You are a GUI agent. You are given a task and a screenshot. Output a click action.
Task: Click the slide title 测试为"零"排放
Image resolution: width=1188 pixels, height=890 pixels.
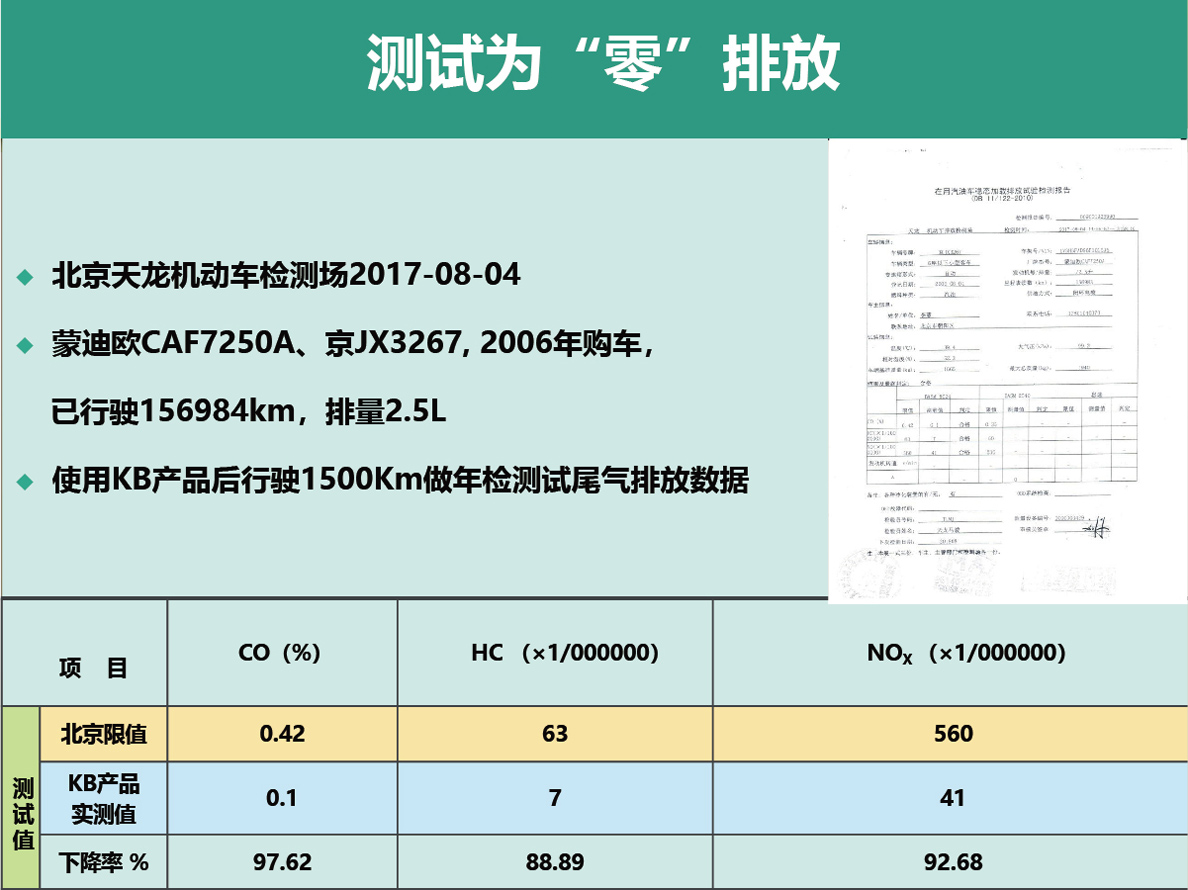point(603,66)
